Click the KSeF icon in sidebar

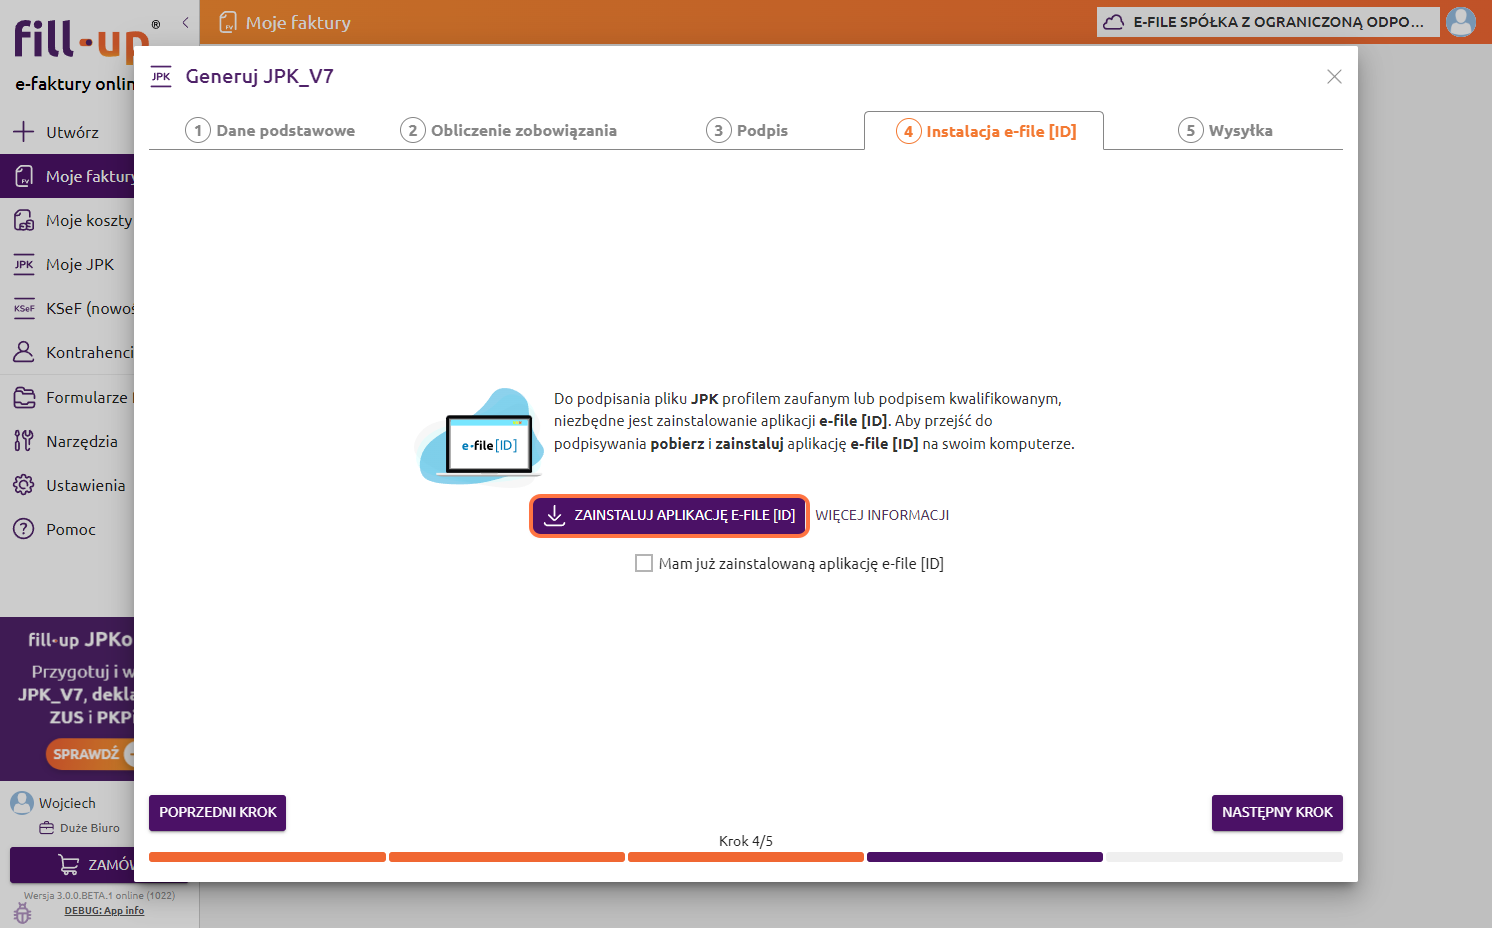pyautogui.click(x=24, y=308)
